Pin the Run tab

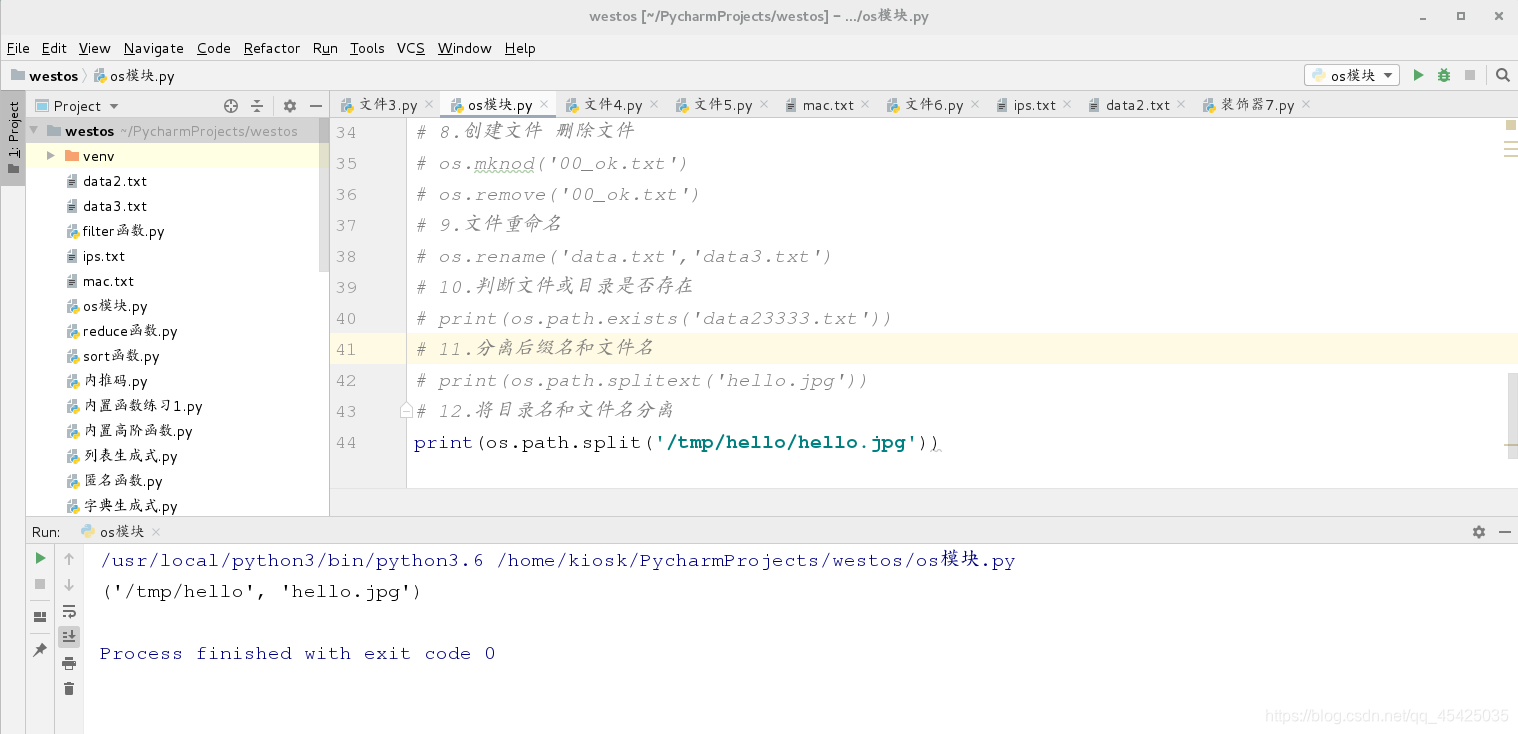40,650
